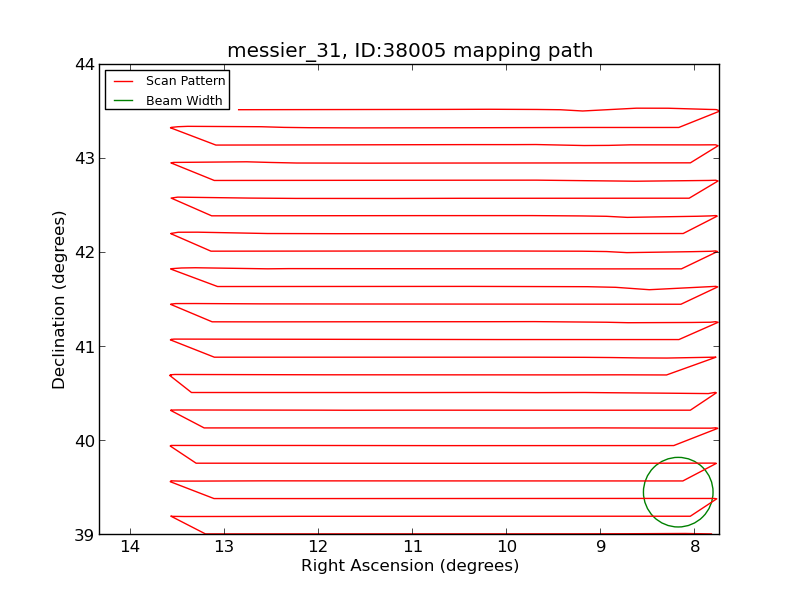The image size is (800, 600).
Task: Click the y-axis tick label '41'
Action: [85, 347]
